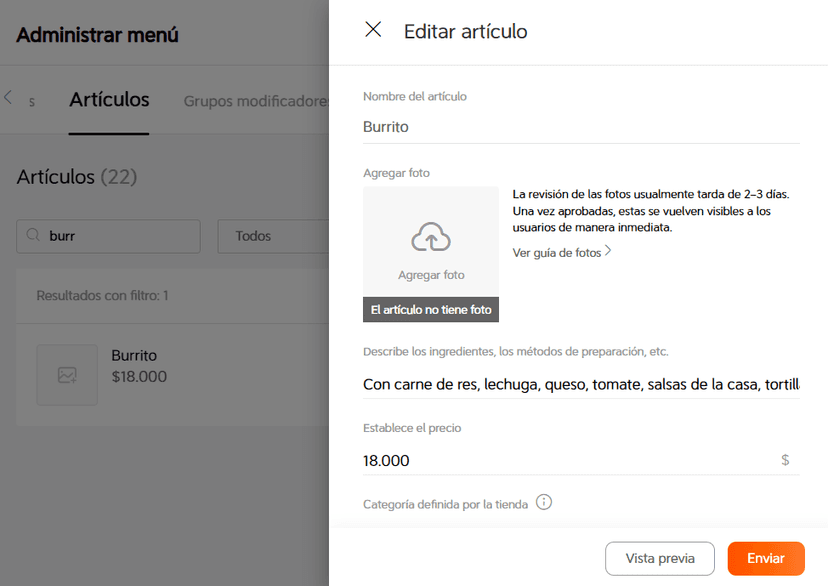Expand the Todos filter dropdown
The image size is (828, 586).
point(272,236)
